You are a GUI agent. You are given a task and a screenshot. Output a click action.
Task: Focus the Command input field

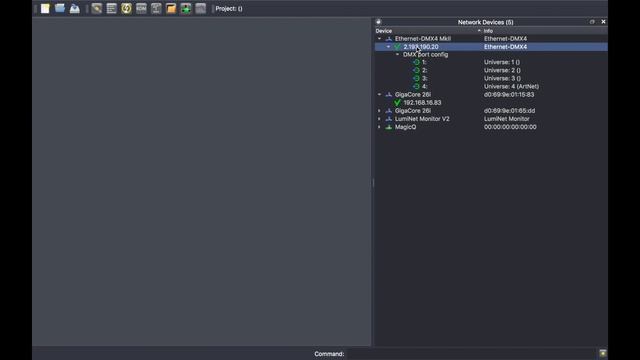click(x=471, y=353)
